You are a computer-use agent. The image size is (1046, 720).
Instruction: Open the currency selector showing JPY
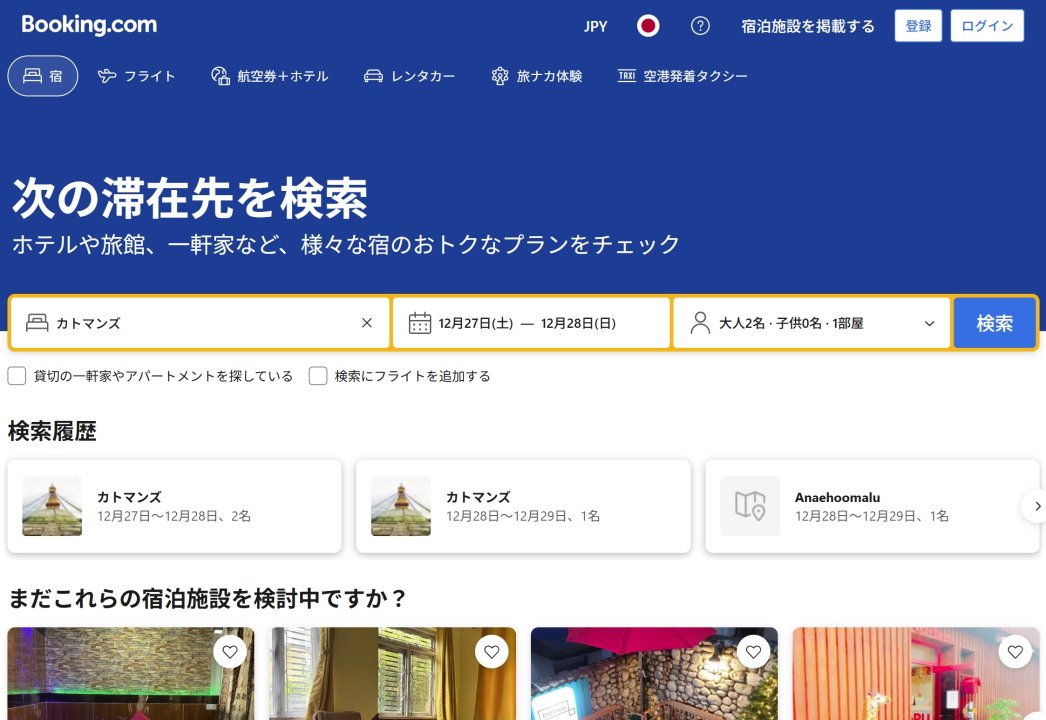[594, 25]
